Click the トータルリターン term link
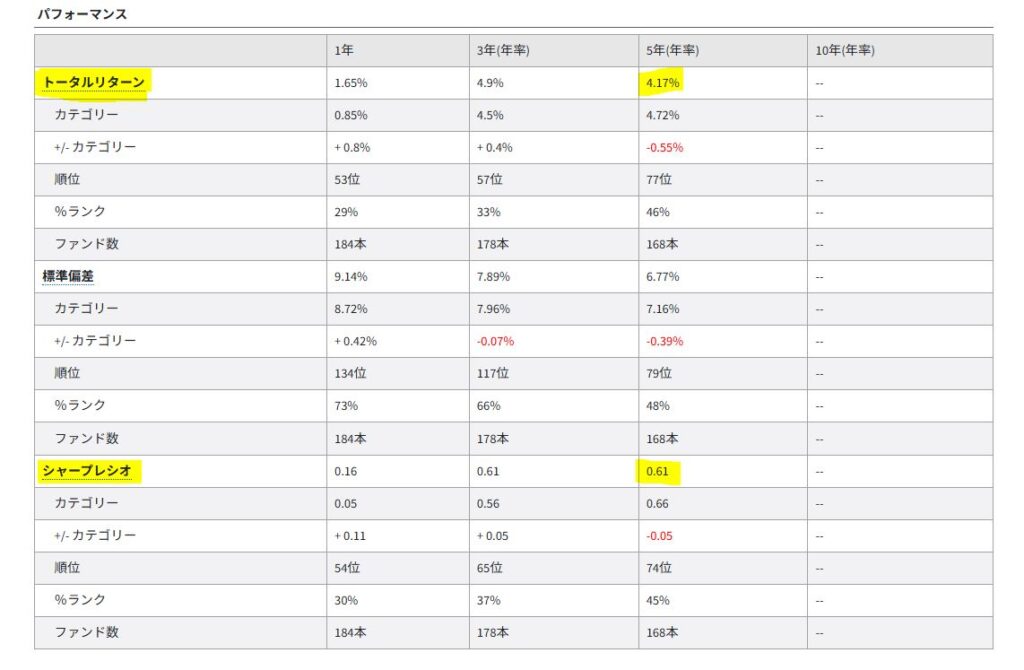1024x670 pixels. tap(94, 83)
